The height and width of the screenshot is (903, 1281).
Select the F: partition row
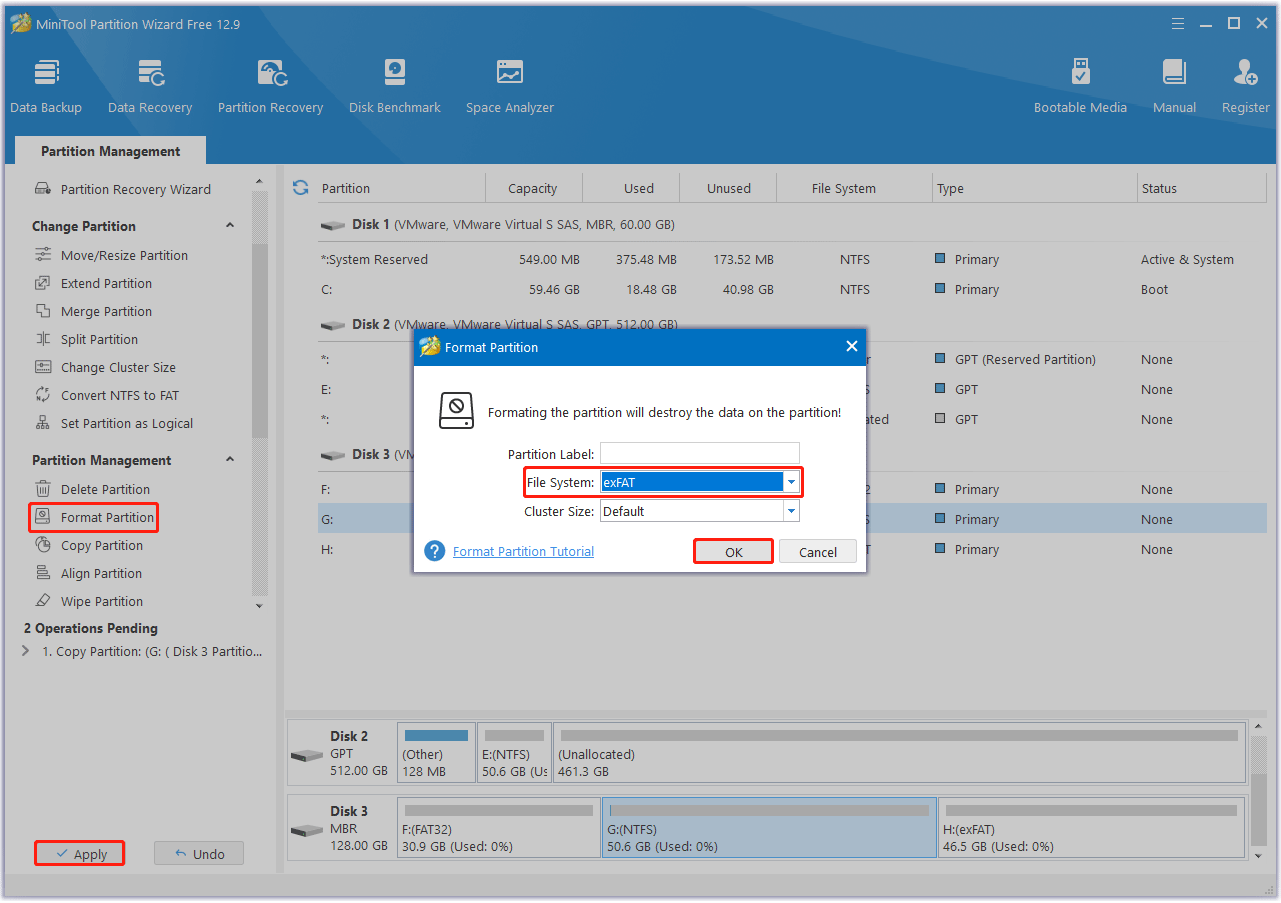(x=792, y=489)
